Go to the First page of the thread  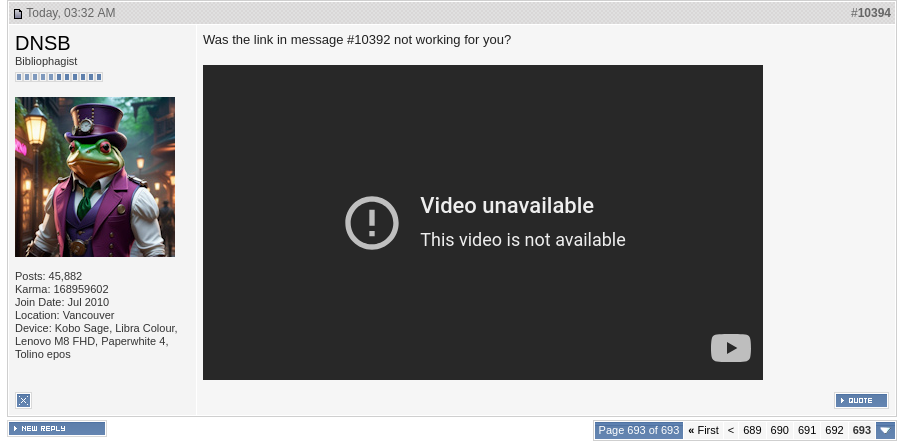[704, 430]
